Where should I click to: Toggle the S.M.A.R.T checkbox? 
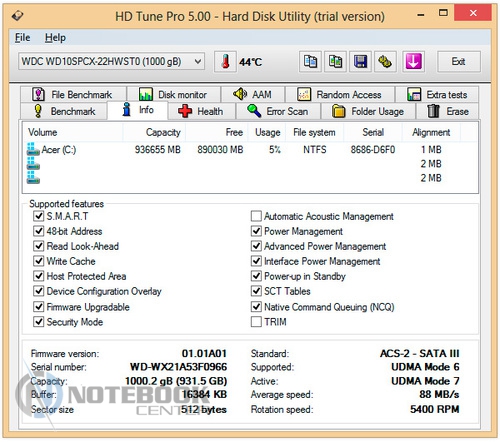click(39, 216)
